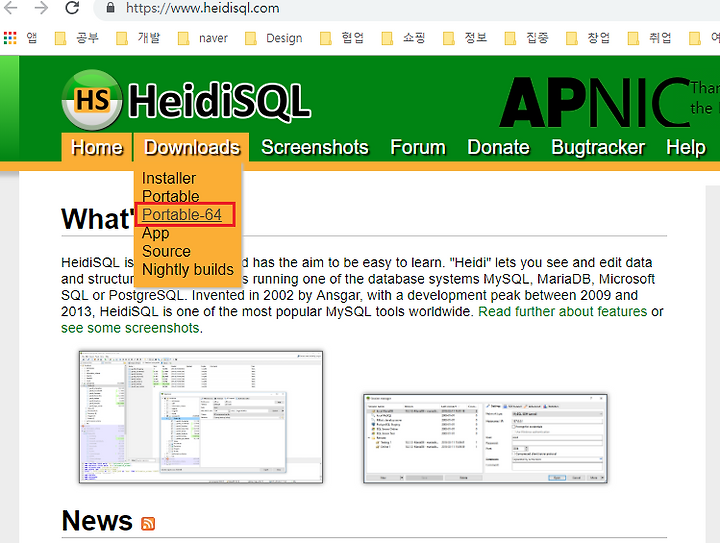Screen dimensions: 720x543
Task: Open the Help tab
Action: pyautogui.click(x=686, y=147)
